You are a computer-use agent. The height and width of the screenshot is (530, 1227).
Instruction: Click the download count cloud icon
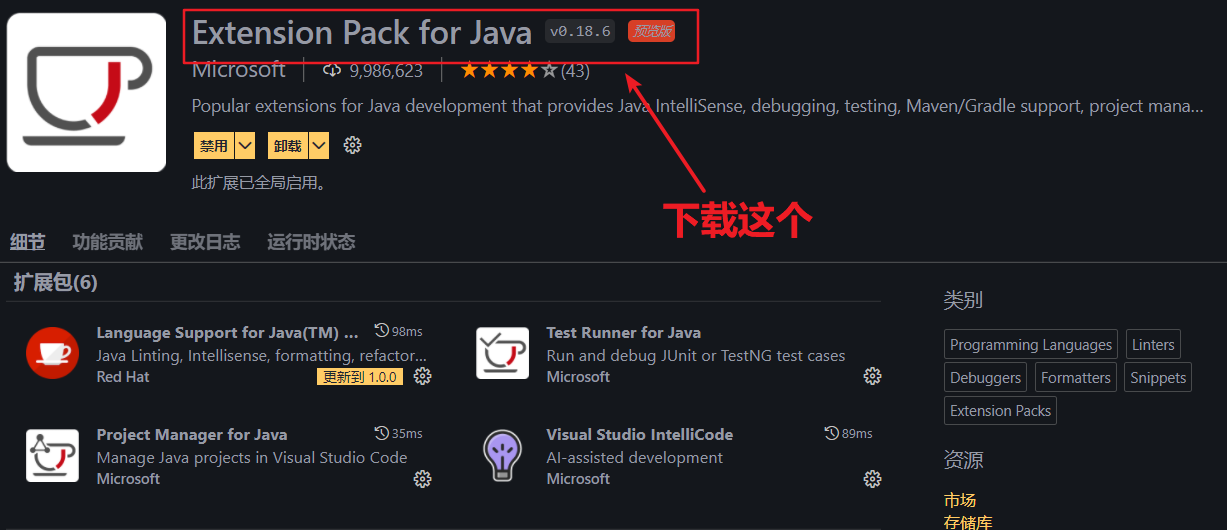[x=332, y=71]
